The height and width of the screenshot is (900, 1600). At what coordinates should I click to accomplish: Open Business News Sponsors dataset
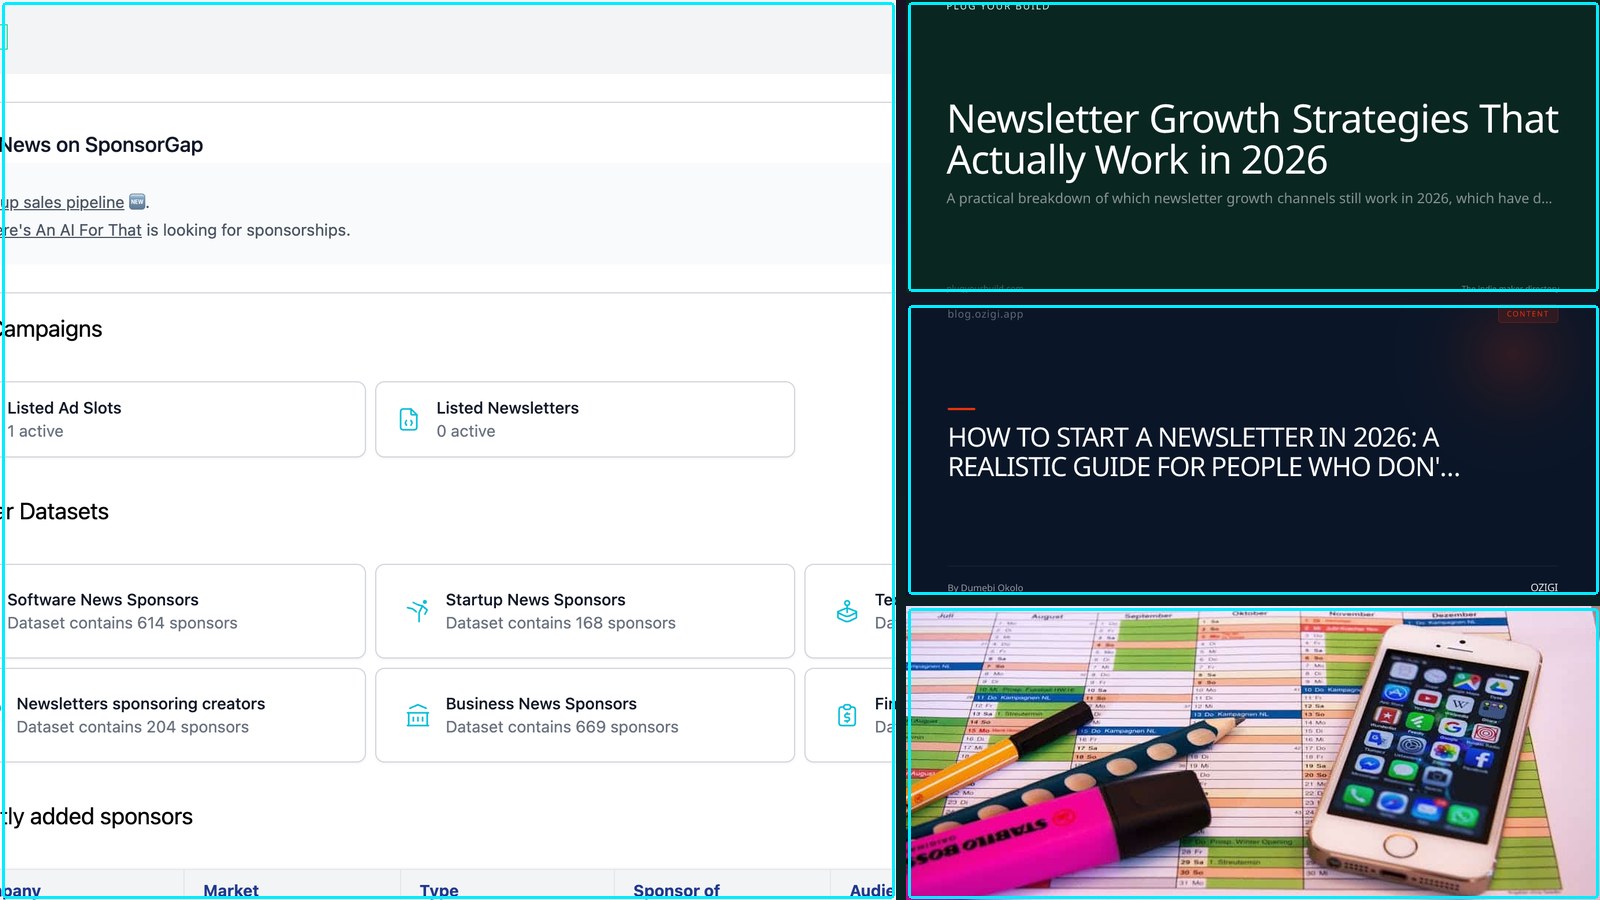(585, 715)
